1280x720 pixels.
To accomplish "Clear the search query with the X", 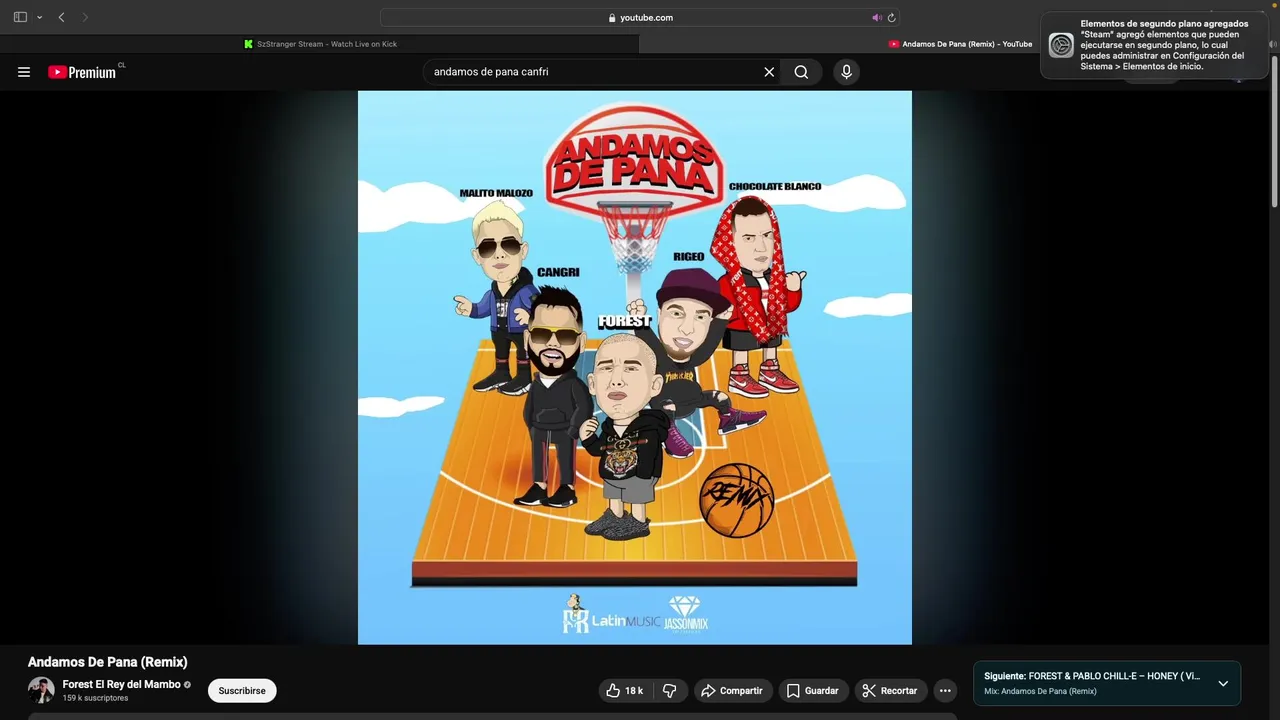I will (x=769, y=72).
